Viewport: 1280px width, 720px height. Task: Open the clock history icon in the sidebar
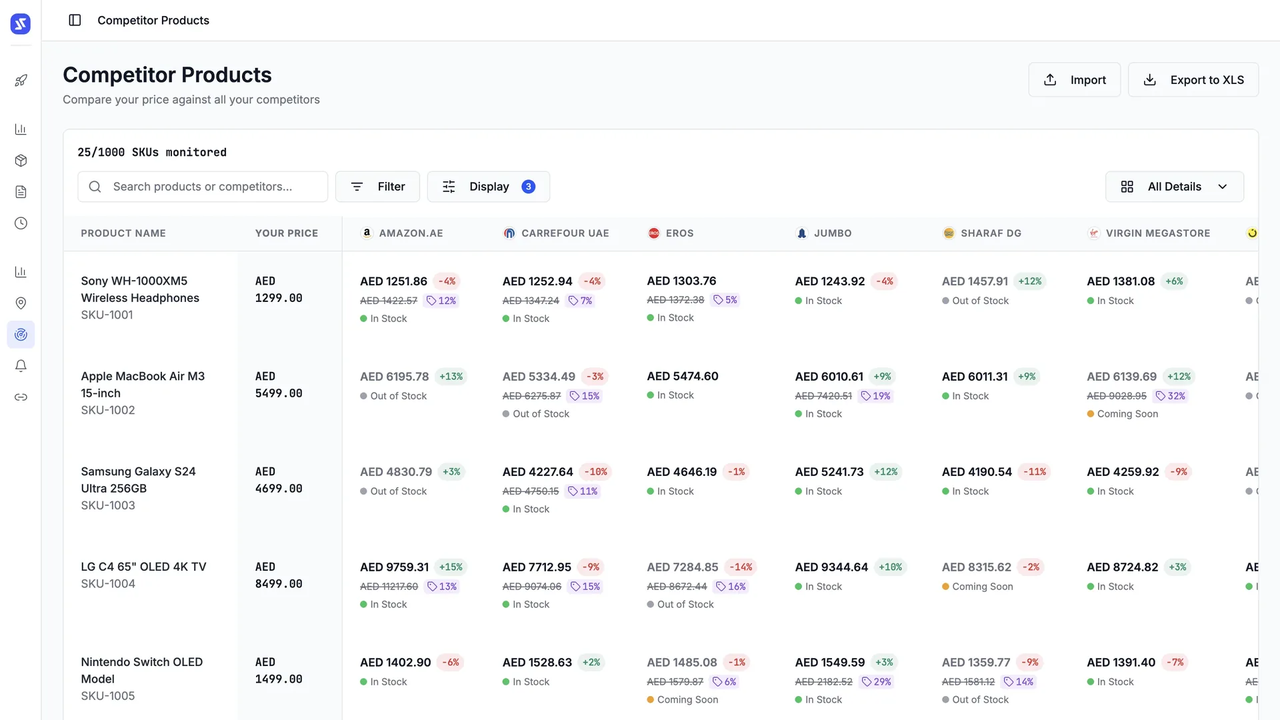(x=21, y=223)
